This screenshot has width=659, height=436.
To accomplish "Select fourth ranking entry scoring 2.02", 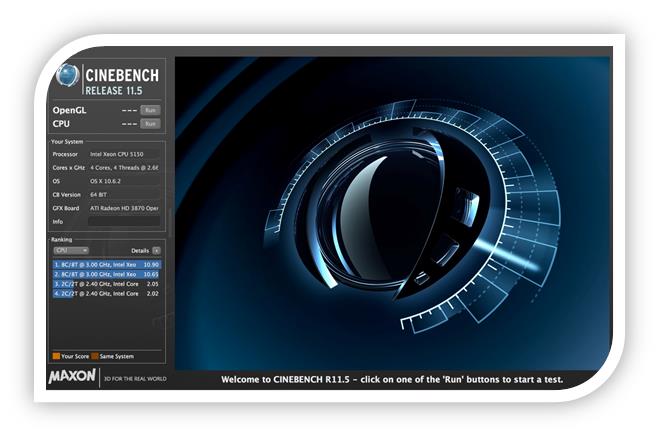I will coord(106,294).
